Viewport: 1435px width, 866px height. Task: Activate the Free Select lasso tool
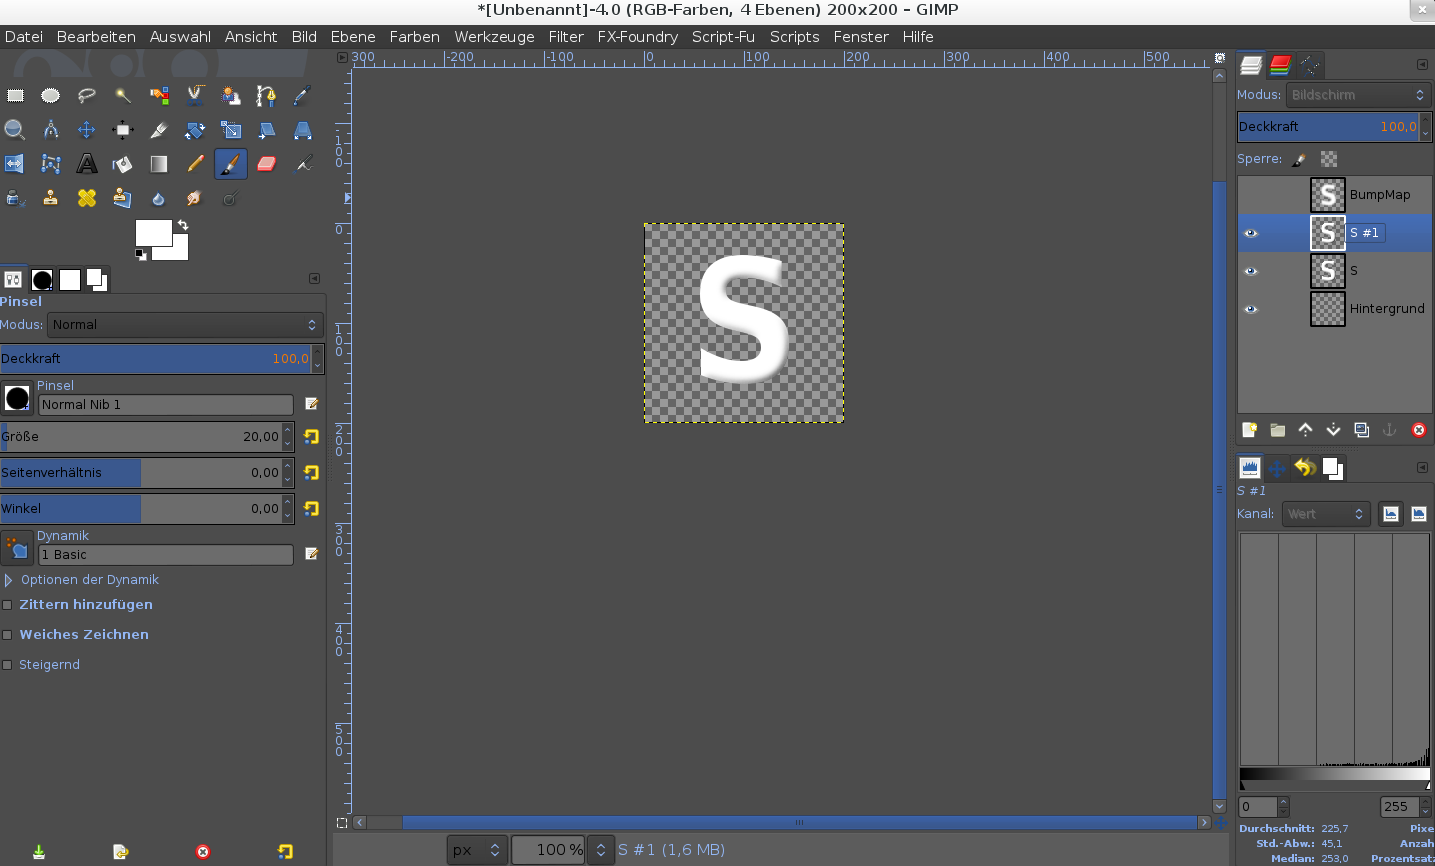pos(87,96)
